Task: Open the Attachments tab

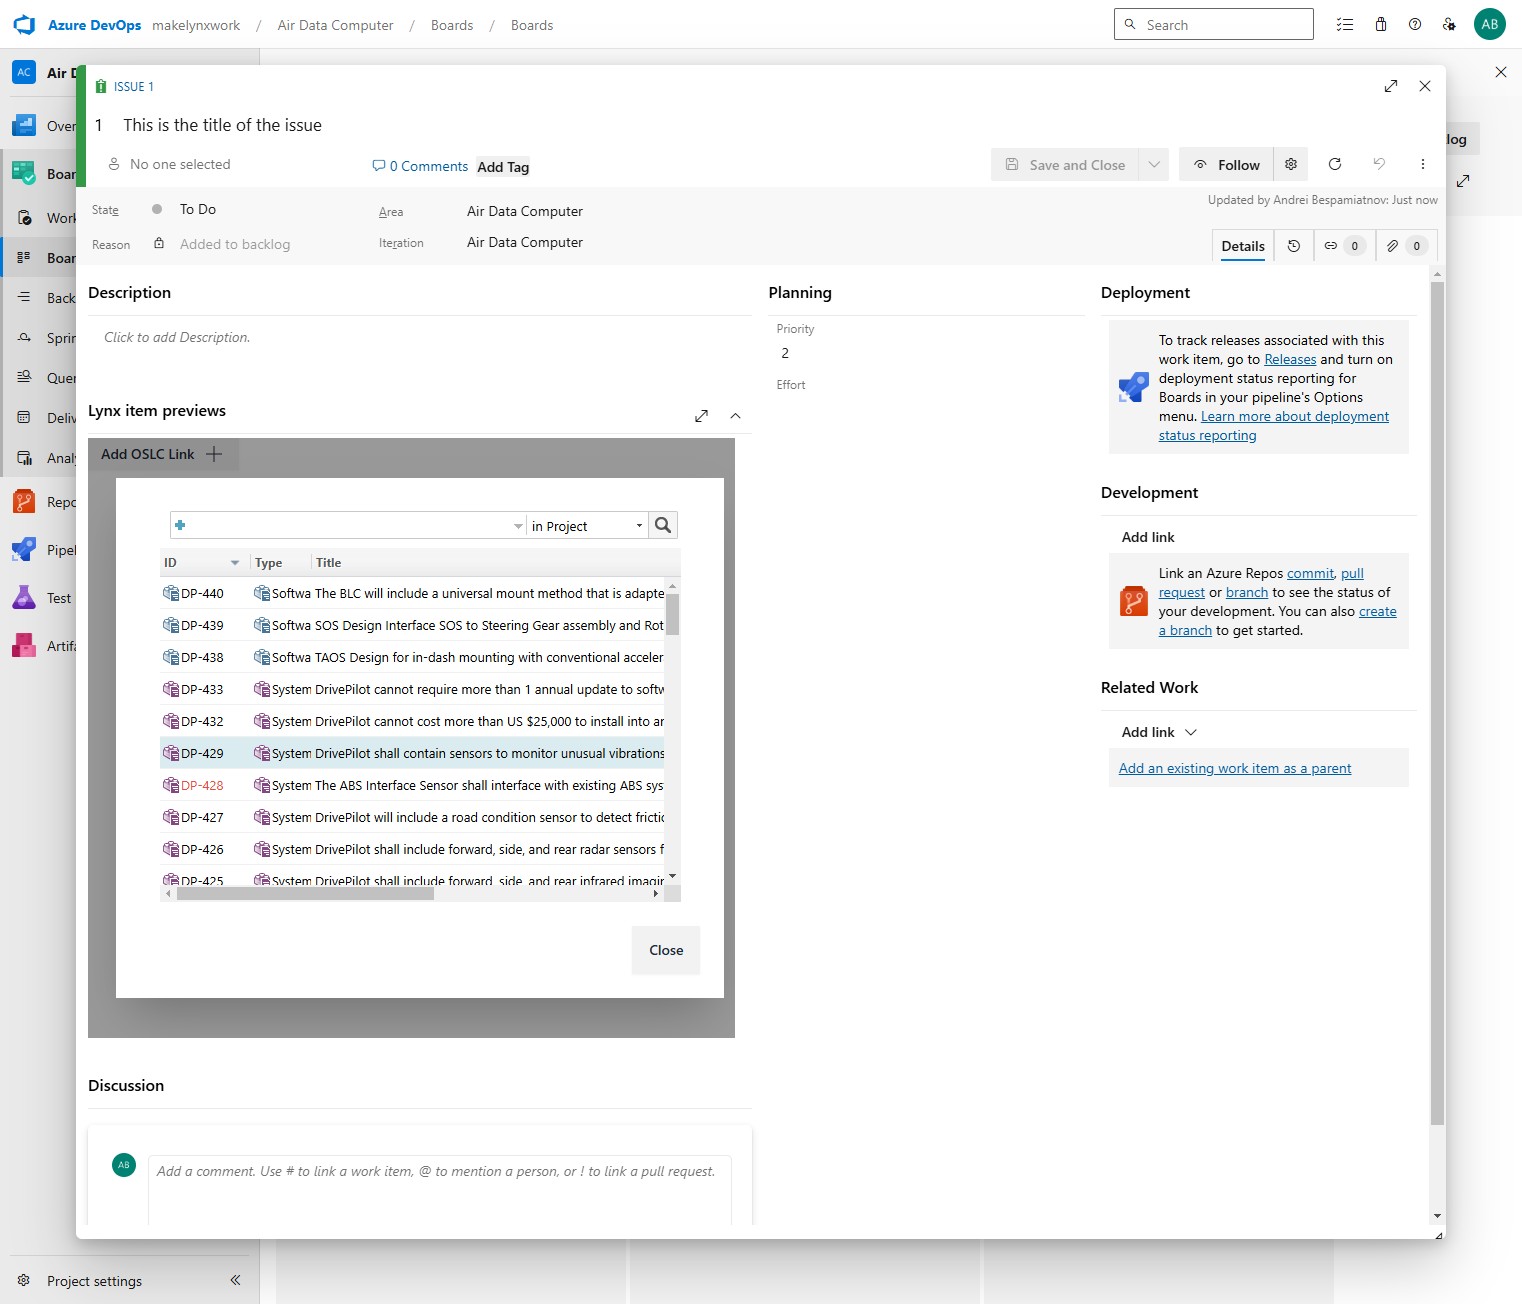Action: [1405, 246]
